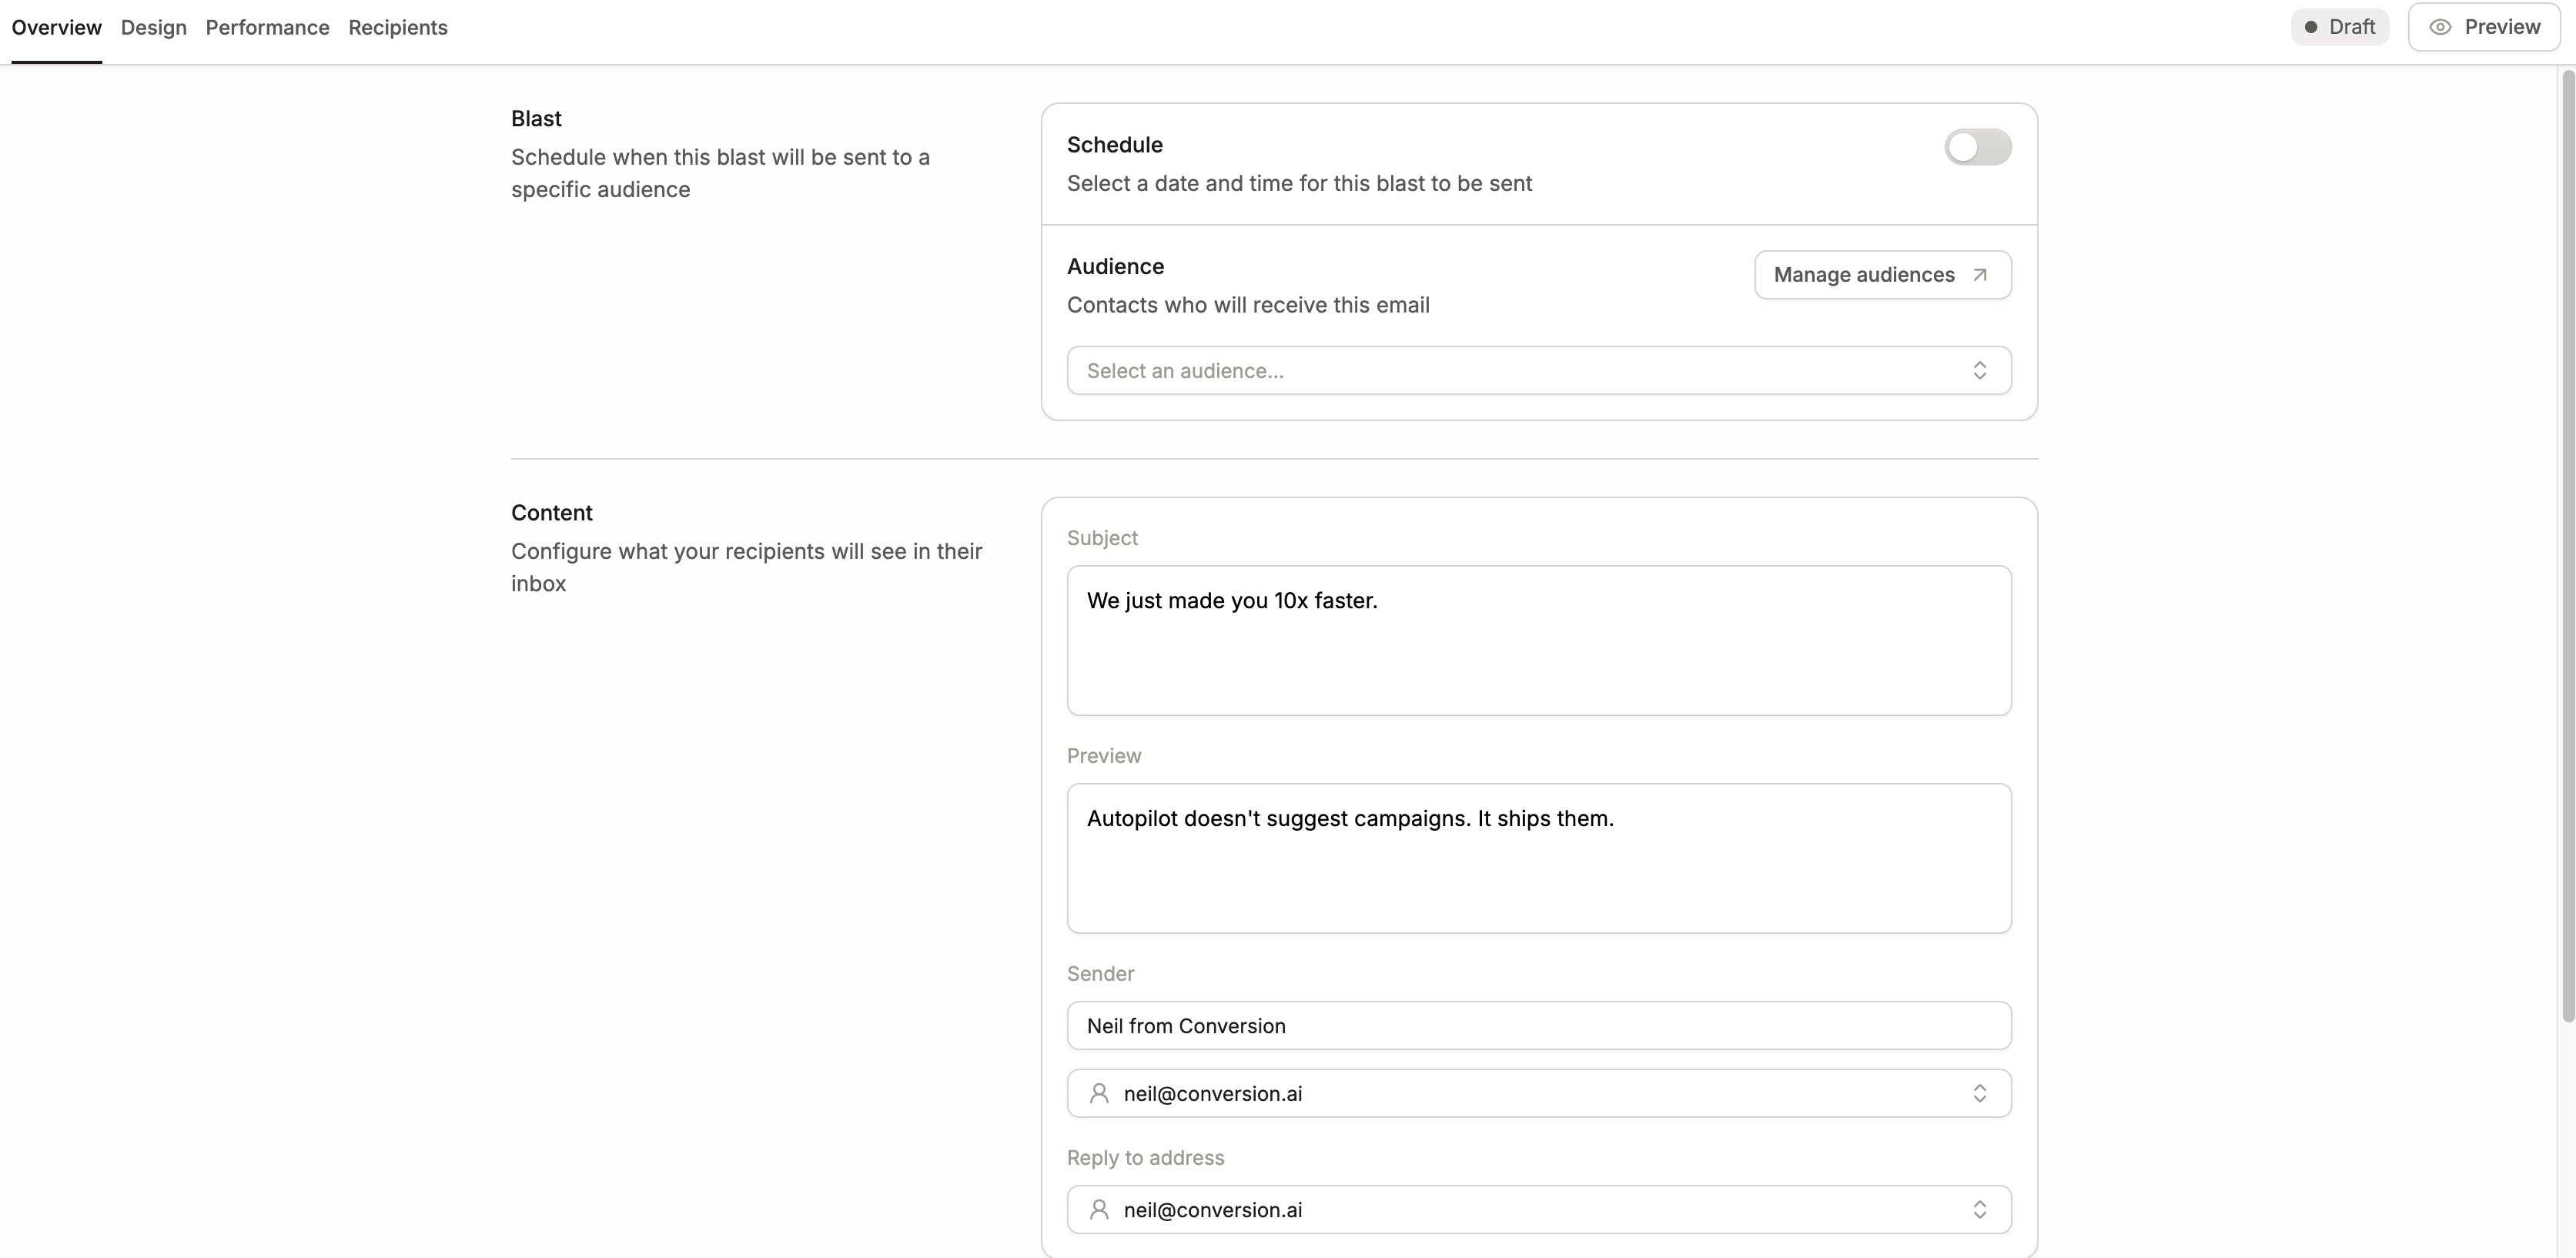Click into the Preview text area

point(1538,858)
